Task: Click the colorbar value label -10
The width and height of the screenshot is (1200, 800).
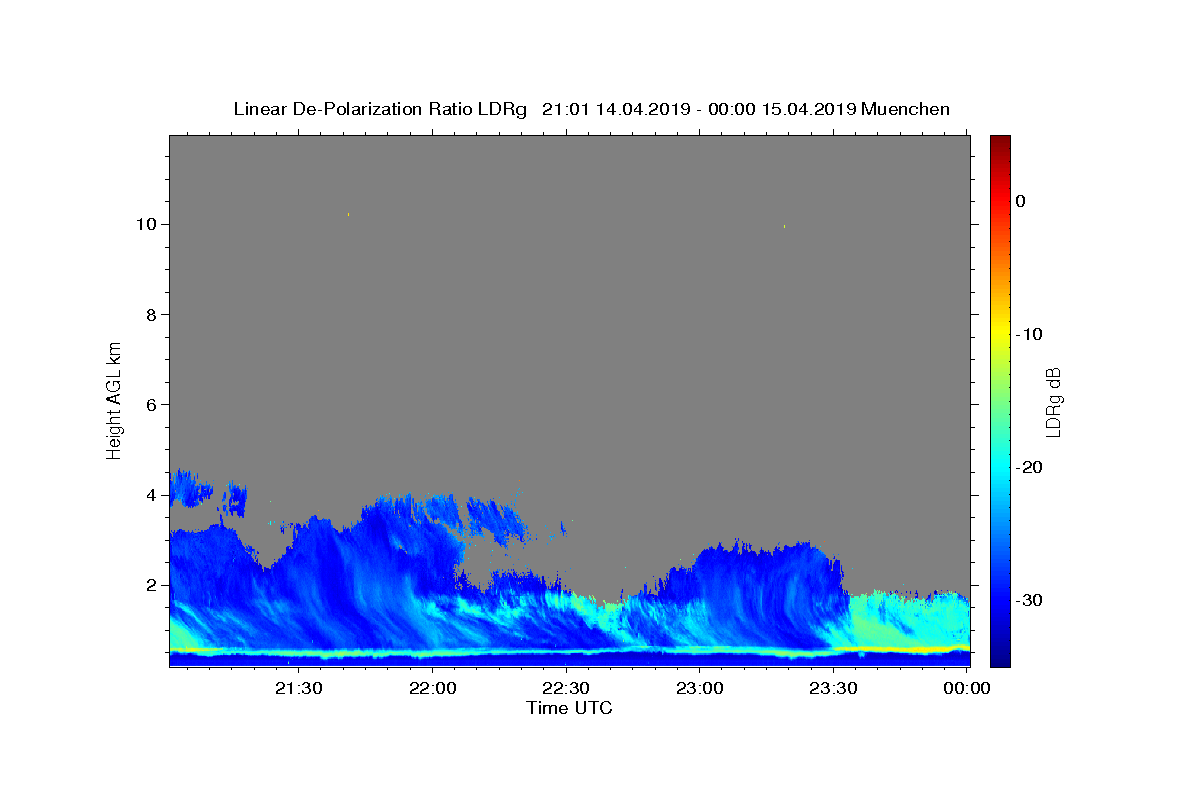Action: click(x=1030, y=334)
